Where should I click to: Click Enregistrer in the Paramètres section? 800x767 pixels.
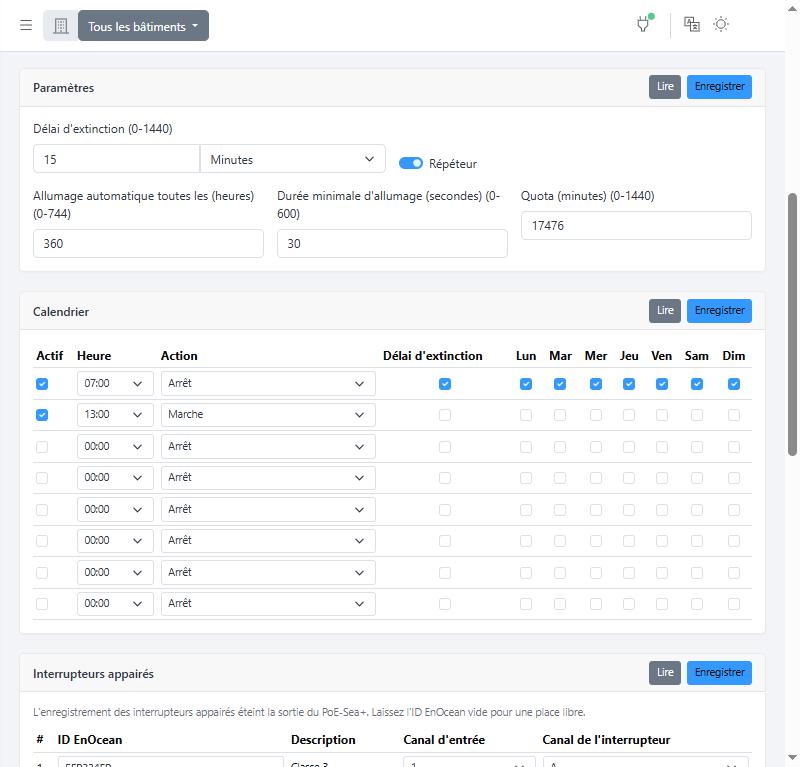(719, 87)
